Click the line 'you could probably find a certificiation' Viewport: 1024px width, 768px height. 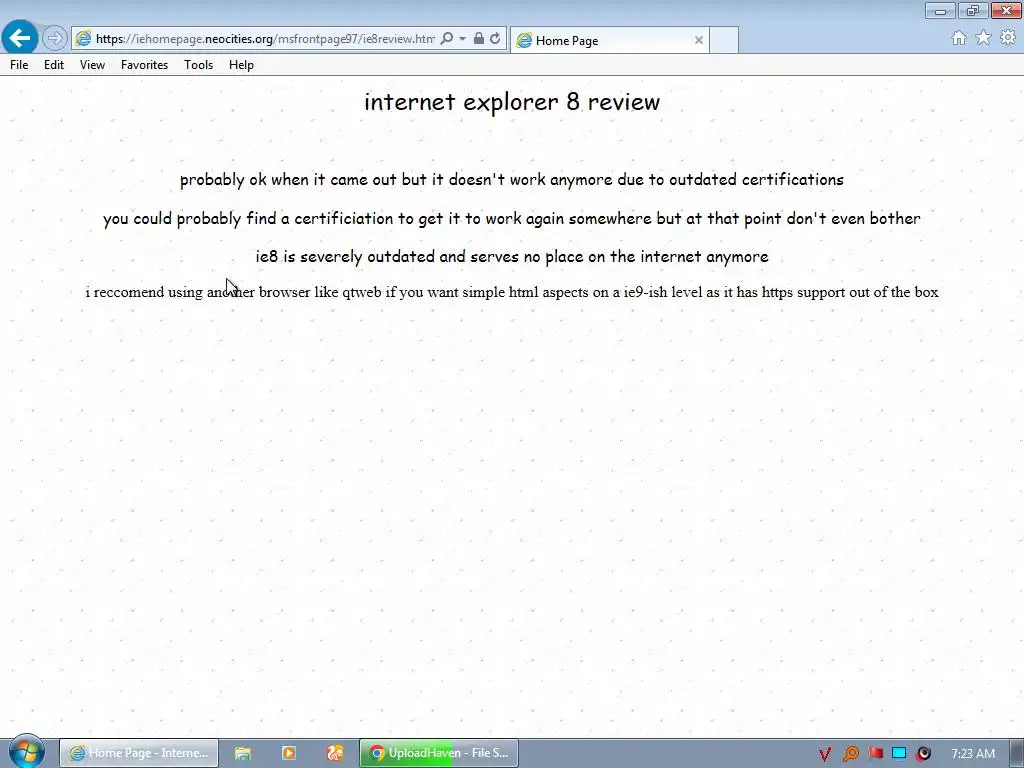511,218
